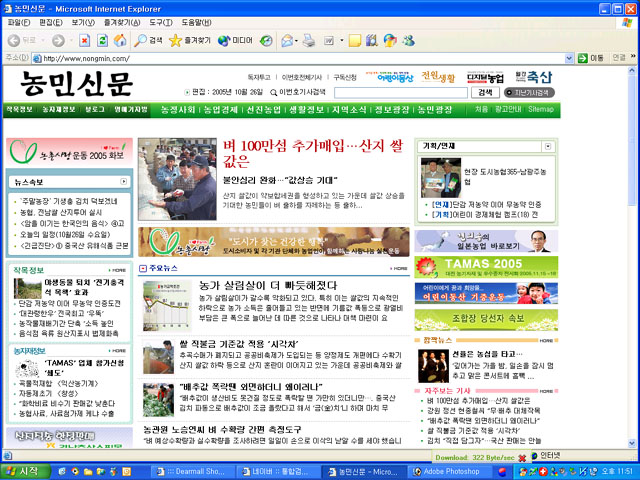Screen dimensions: 640x480
Task: Open the Mail envelope toolbar icon
Action: [287, 40]
